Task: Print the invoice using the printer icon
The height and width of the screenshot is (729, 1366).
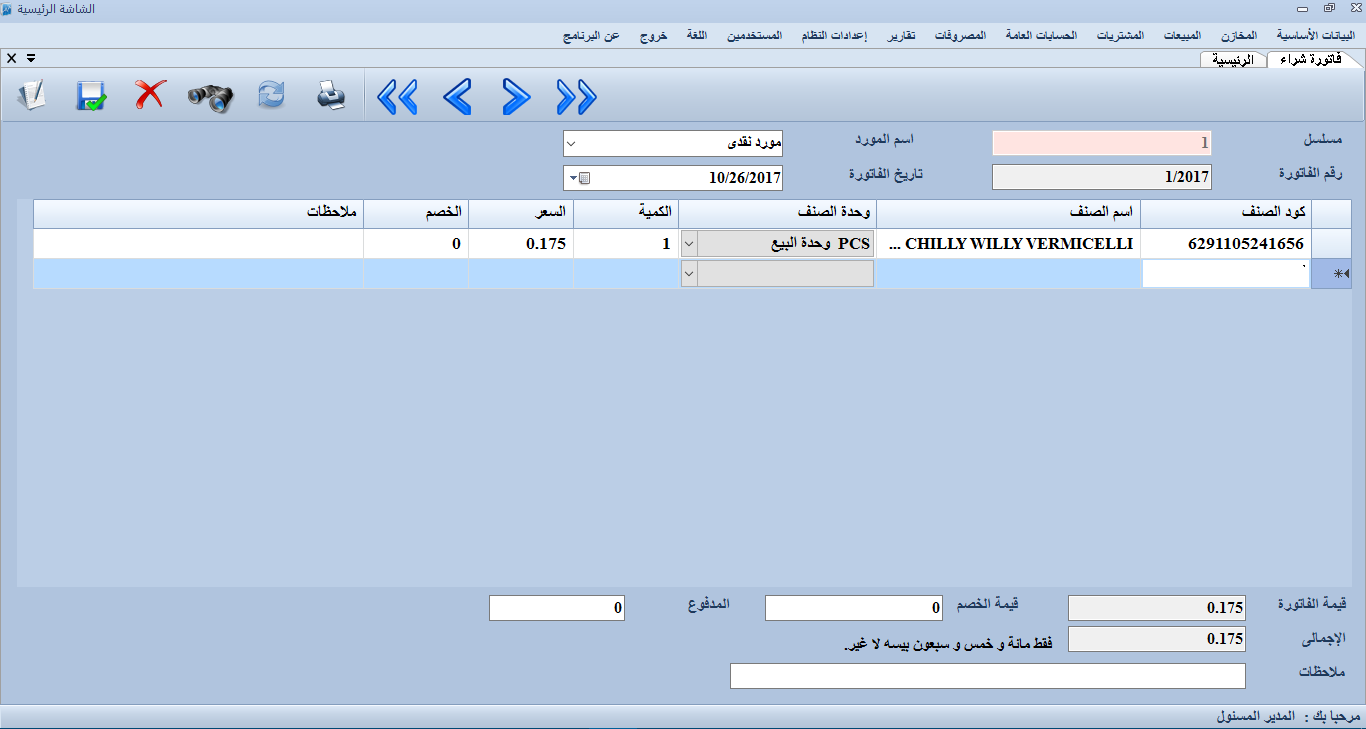Action: click(330, 97)
